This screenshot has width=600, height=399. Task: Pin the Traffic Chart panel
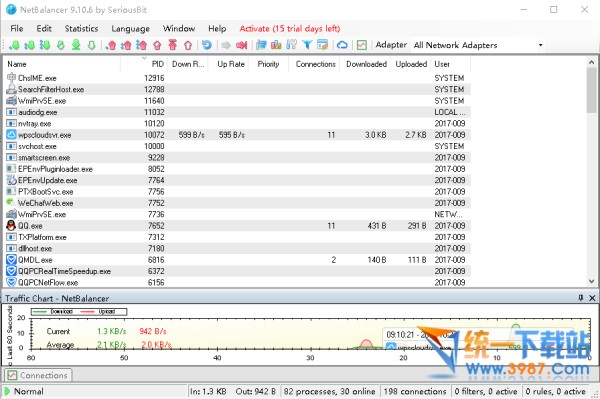(x=581, y=298)
